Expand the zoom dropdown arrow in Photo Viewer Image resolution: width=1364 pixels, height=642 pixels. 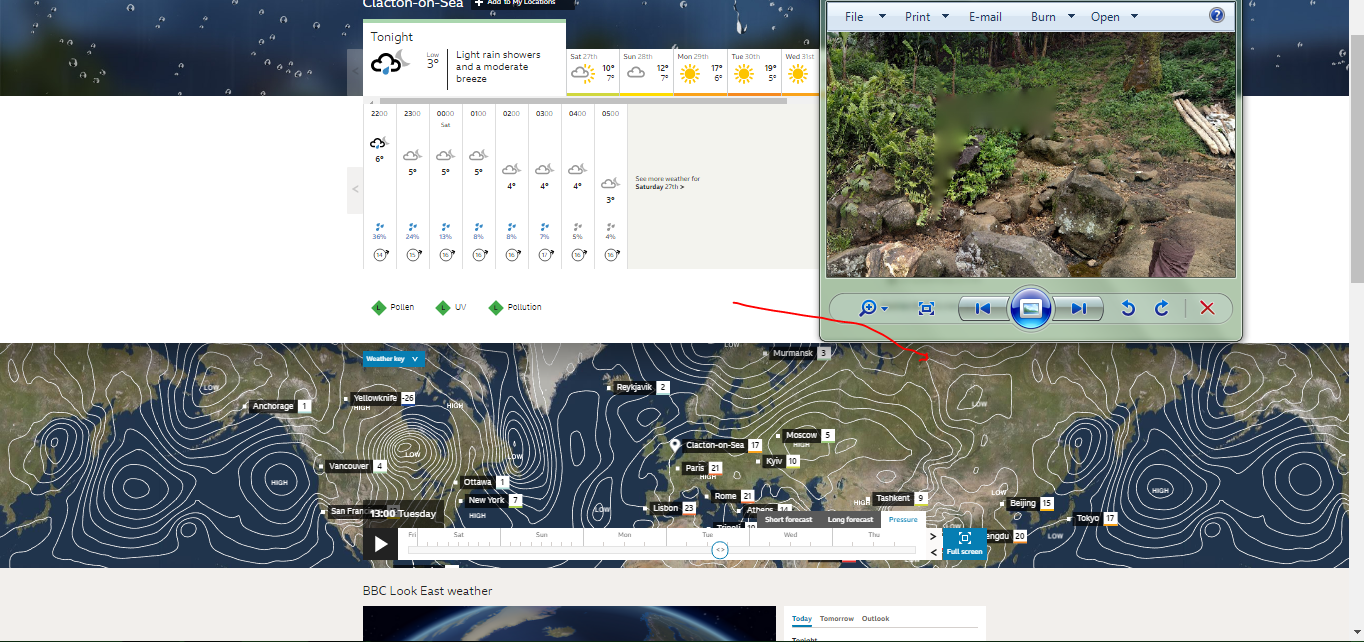(x=885, y=308)
